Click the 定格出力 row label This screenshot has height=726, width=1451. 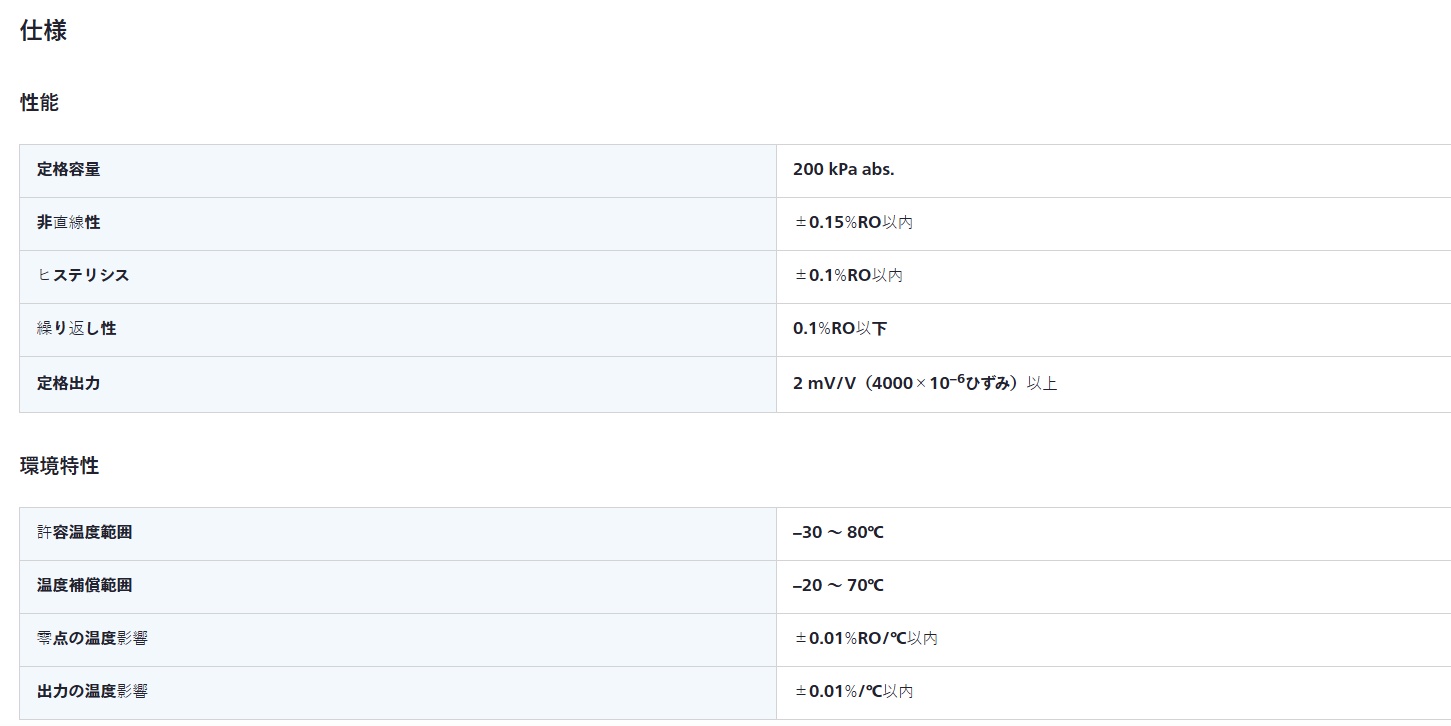coord(69,383)
